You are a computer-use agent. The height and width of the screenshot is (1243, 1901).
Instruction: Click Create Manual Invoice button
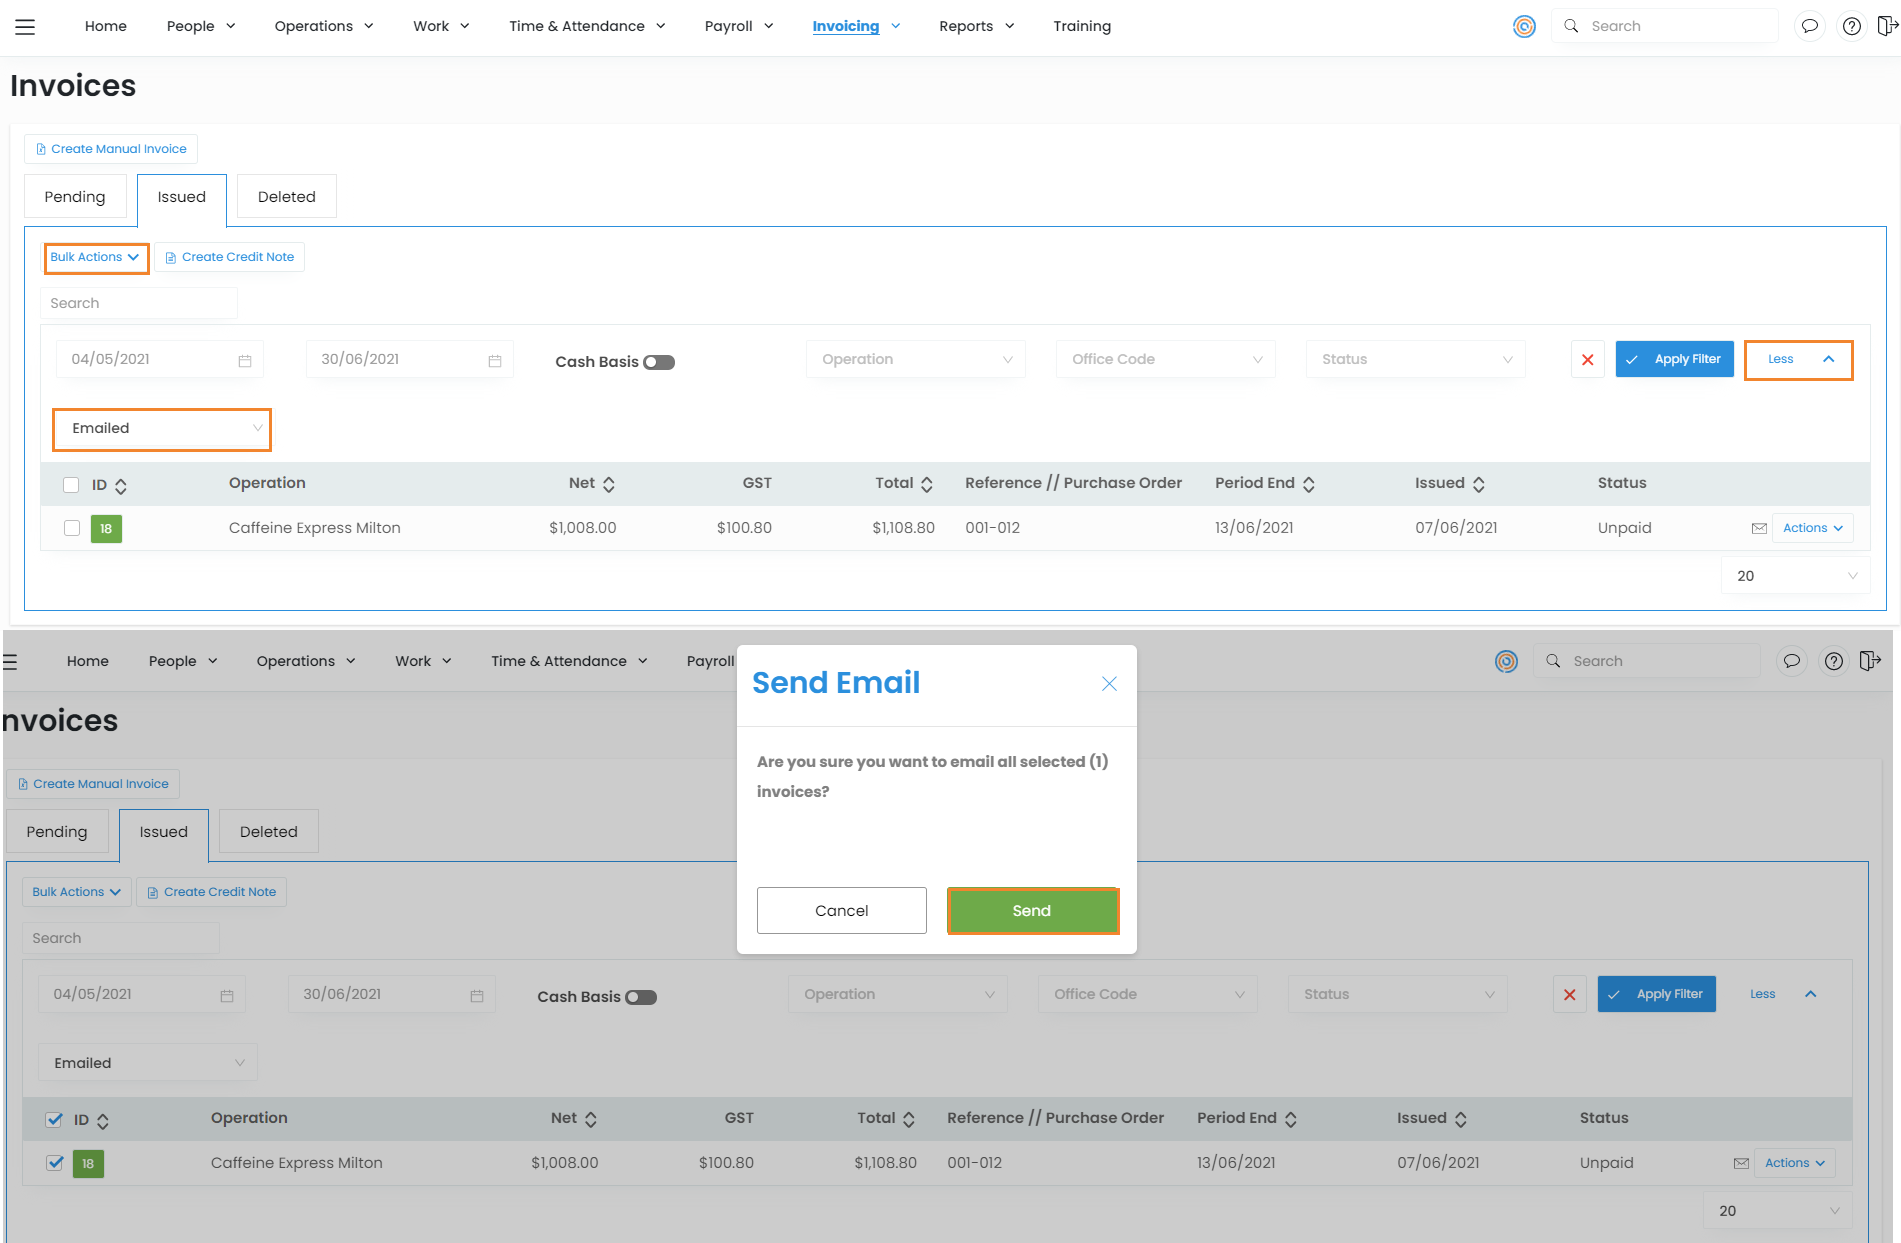coord(111,149)
